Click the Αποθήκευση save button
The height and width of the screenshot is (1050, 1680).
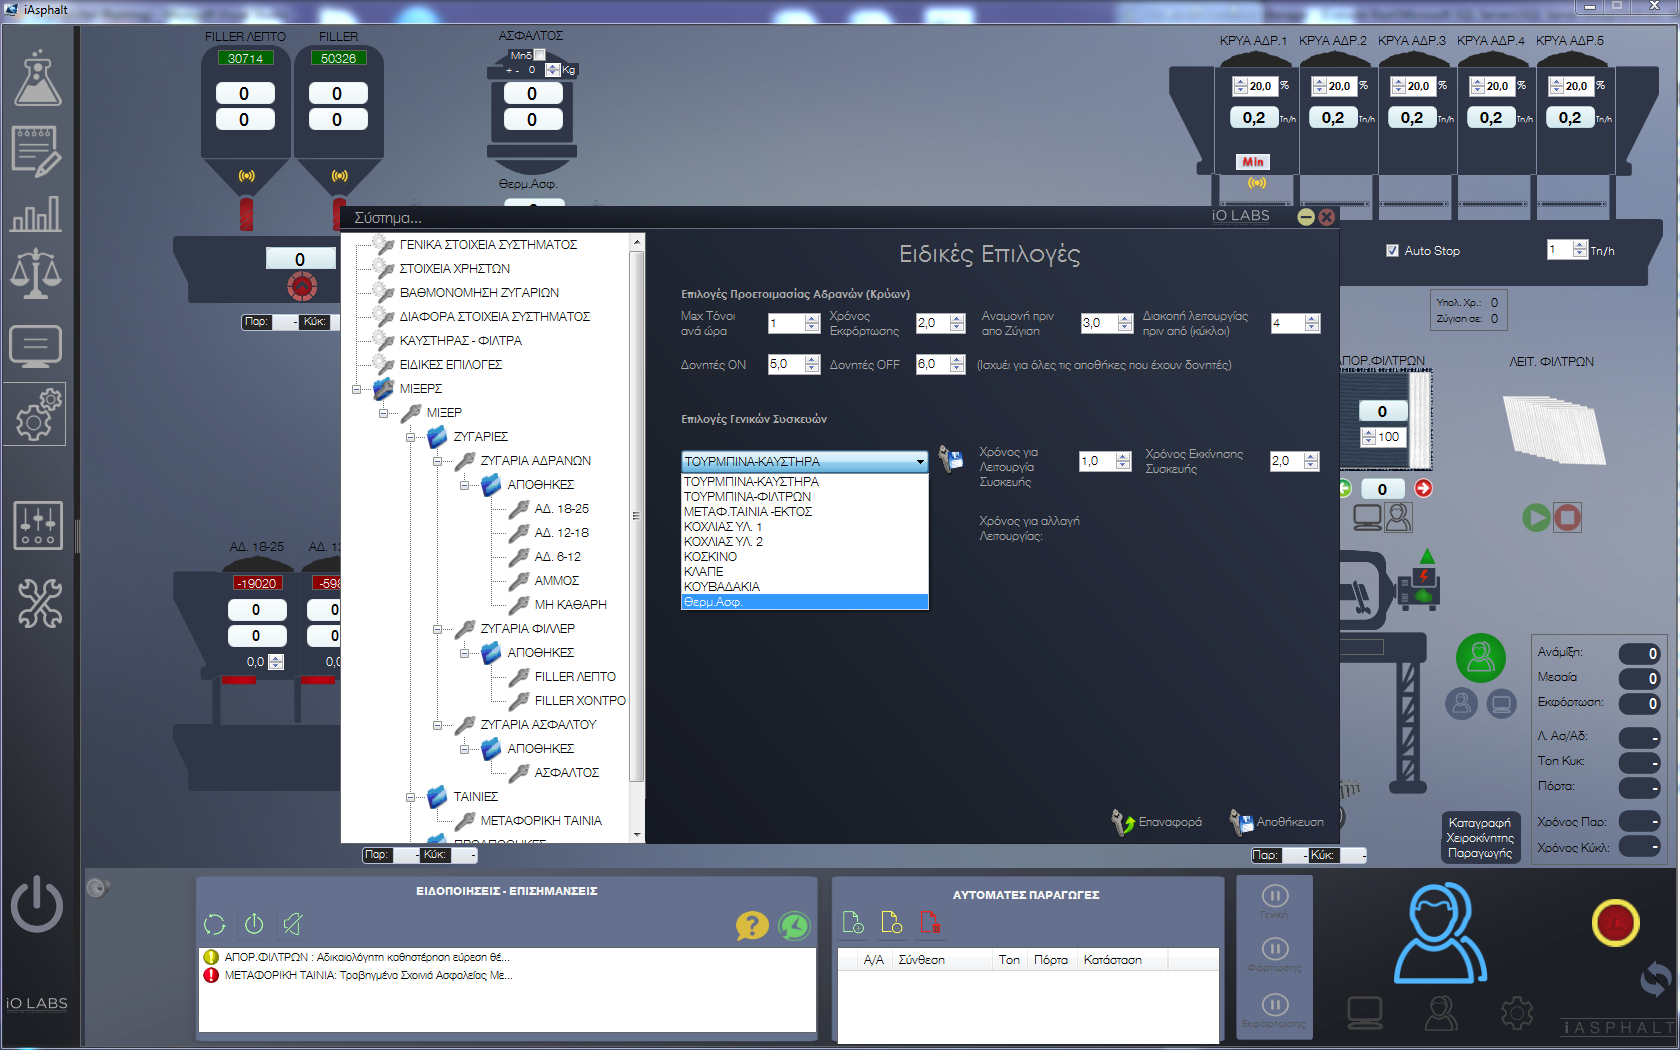pyautogui.click(x=1277, y=822)
